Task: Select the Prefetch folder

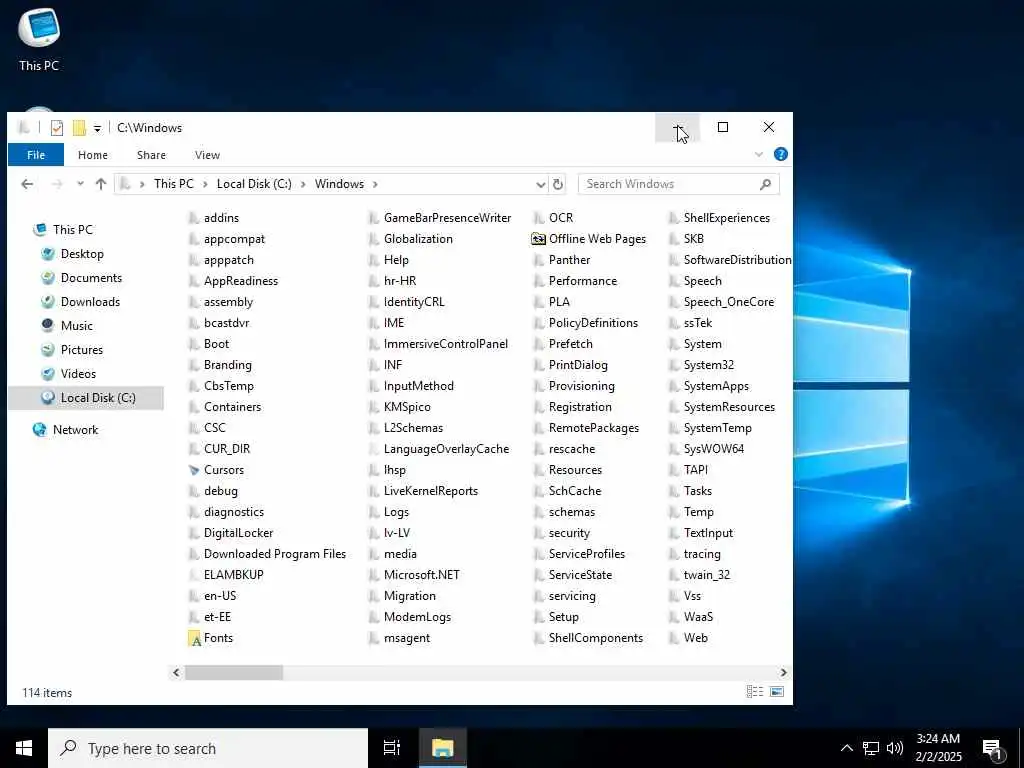Action: (563, 344)
